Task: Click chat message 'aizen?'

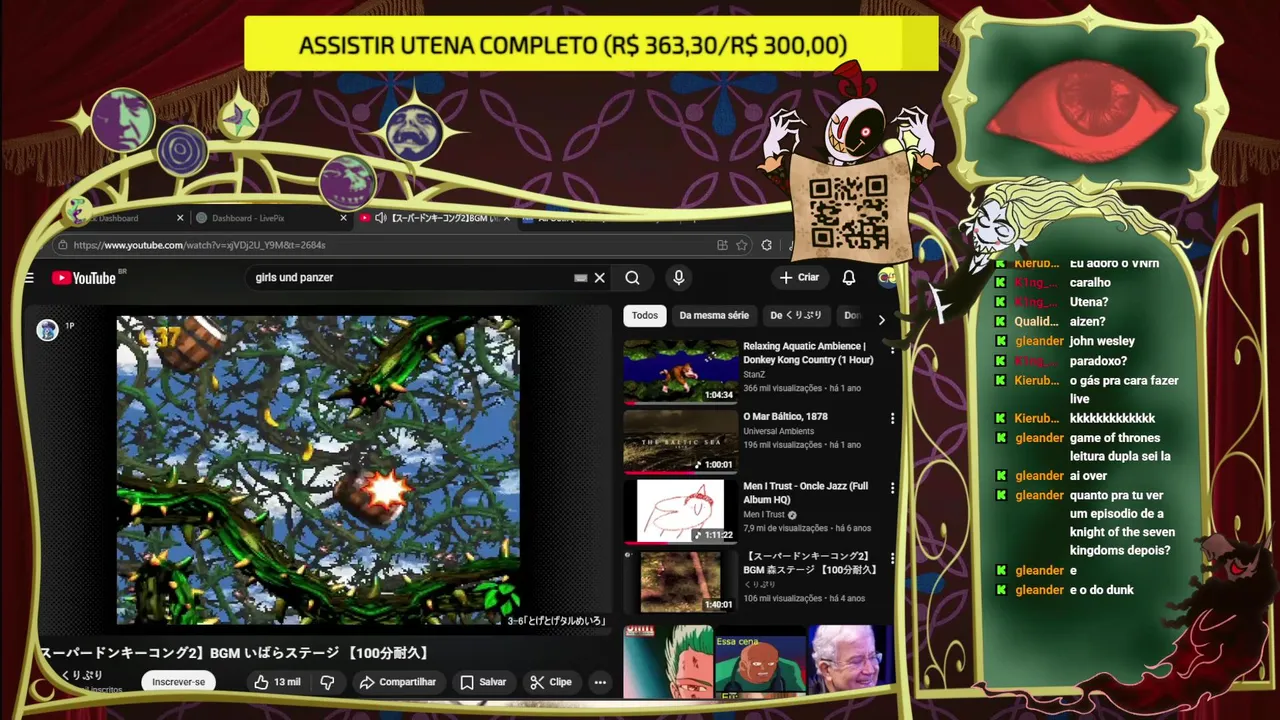Action: (1087, 321)
